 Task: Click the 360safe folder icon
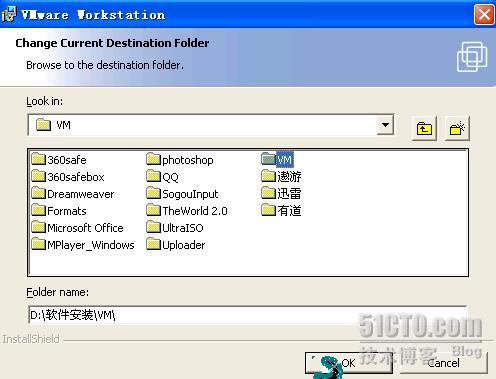pyautogui.click(x=38, y=159)
